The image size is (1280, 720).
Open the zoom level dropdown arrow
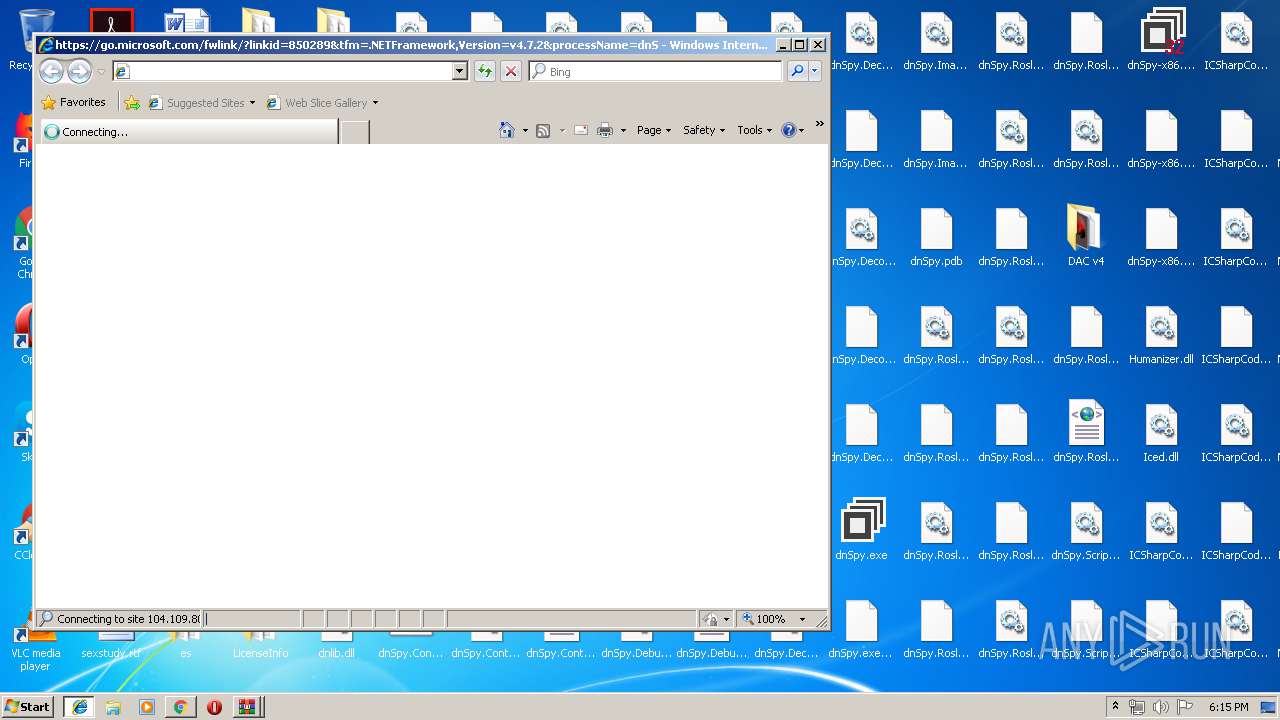click(x=802, y=619)
